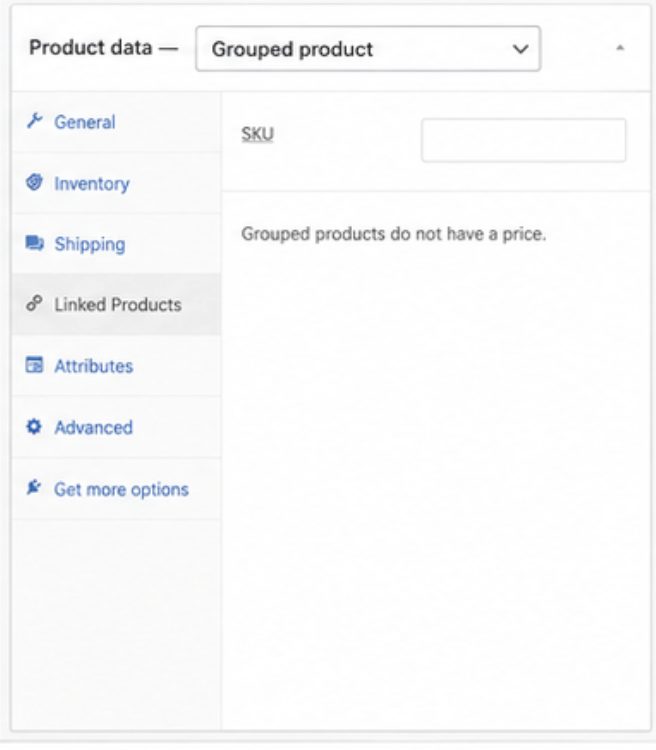Click the chevron arrow in product type selector
Image resolution: width=656 pixels, height=750 pixels.
coord(521,49)
